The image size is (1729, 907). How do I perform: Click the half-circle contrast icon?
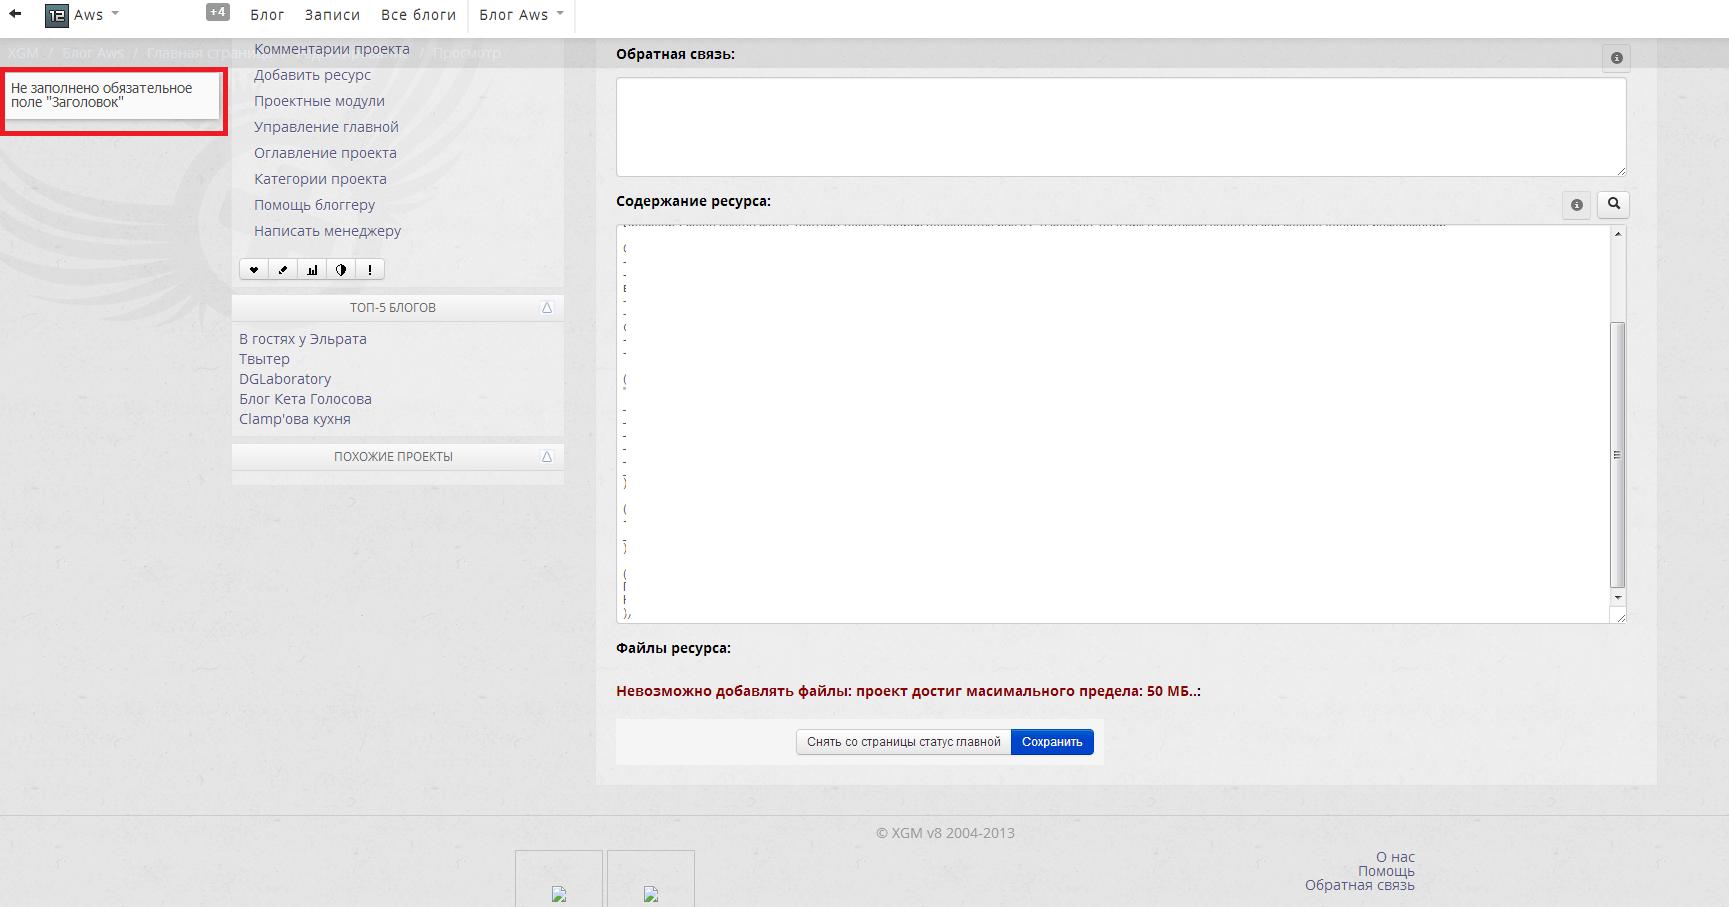pyautogui.click(x=341, y=270)
